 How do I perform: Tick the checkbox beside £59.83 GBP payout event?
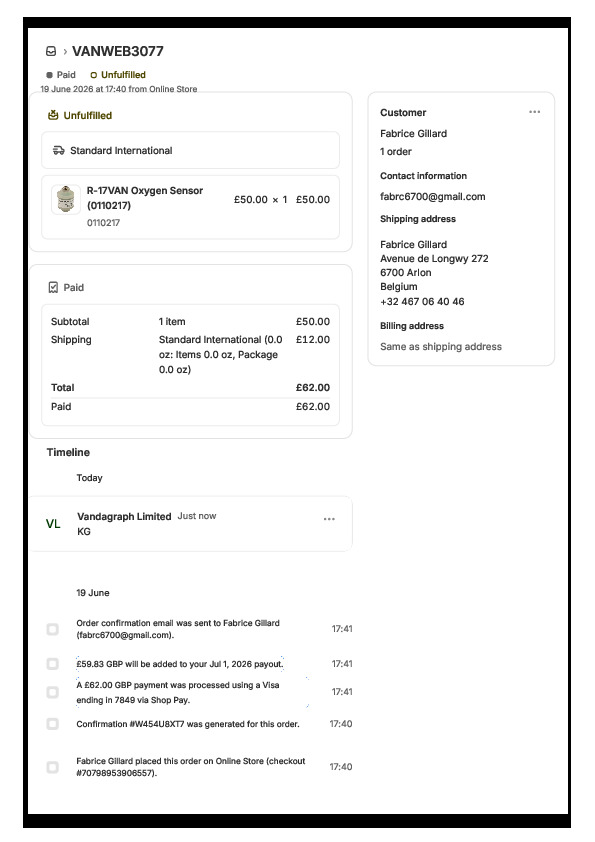coord(53,664)
